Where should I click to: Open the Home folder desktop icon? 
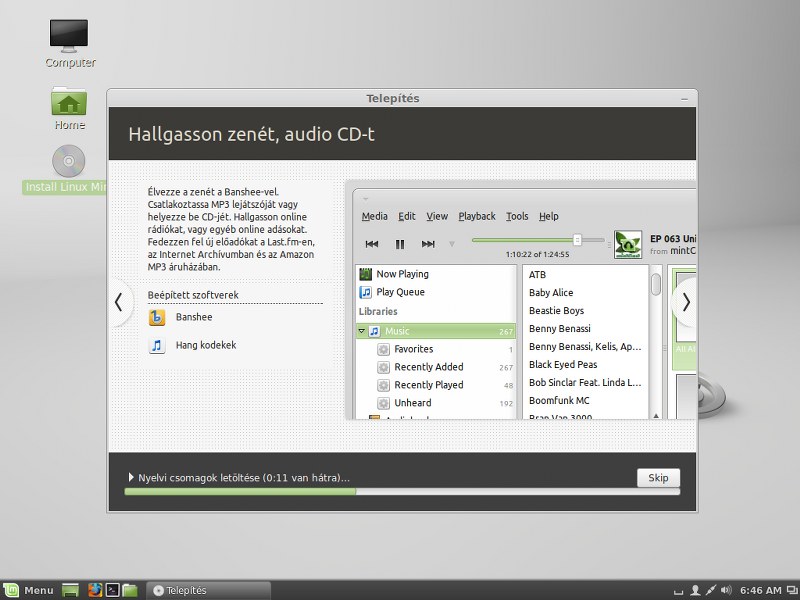pyautogui.click(x=69, y=108)
